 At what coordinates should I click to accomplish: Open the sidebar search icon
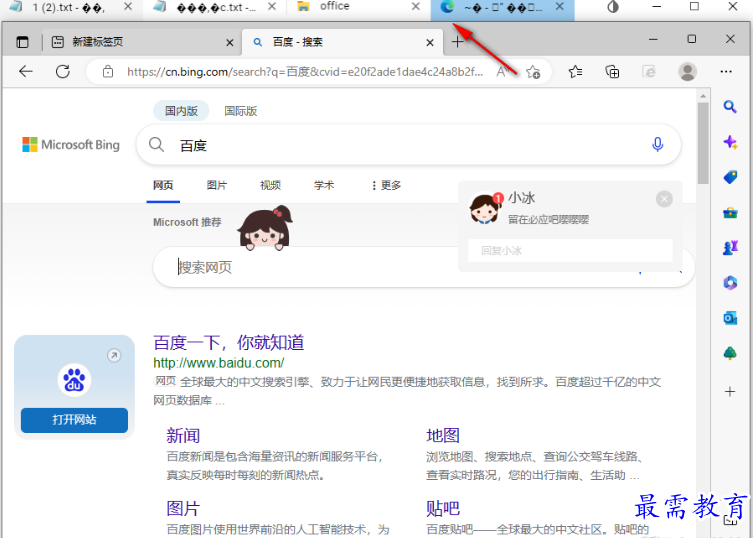click(x=730, y=107)
